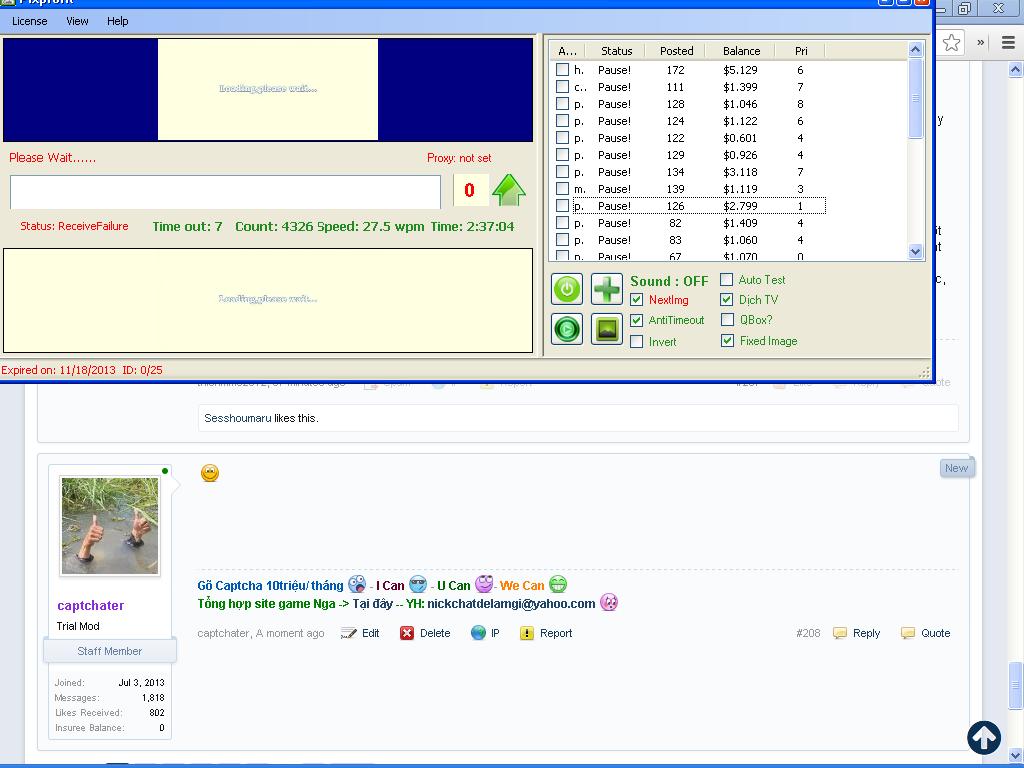Uncheck the NextImg checkbox
This screenshot has width=1024, height=768.
tap(637, 300)
